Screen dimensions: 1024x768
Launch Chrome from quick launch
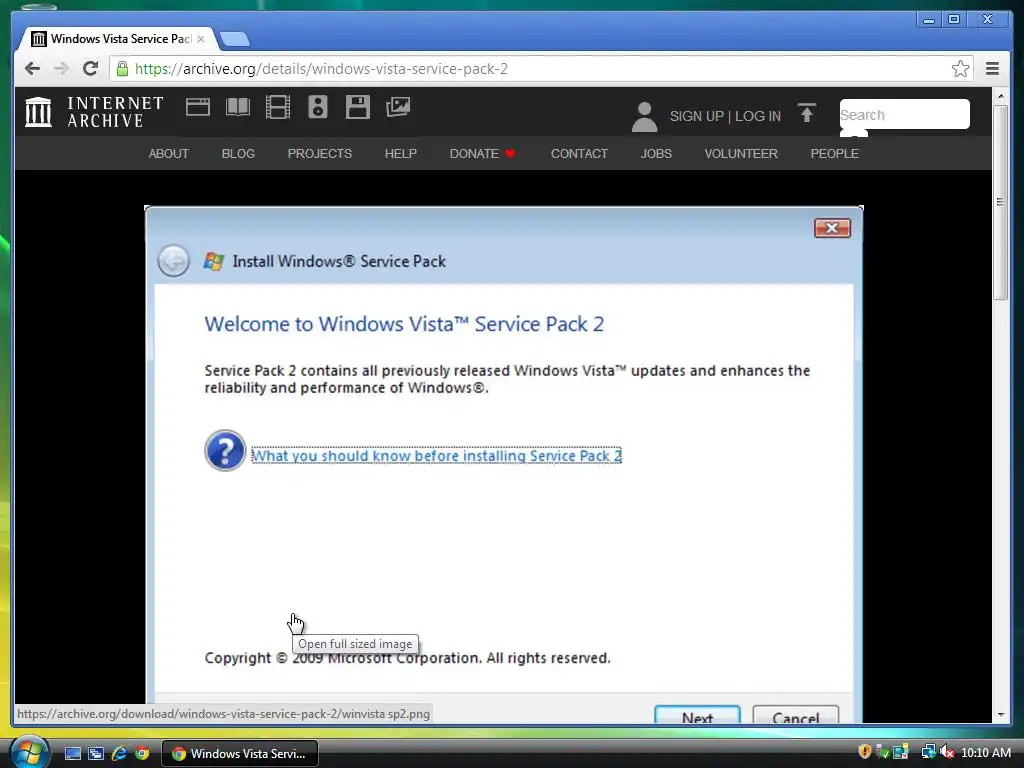142,754
